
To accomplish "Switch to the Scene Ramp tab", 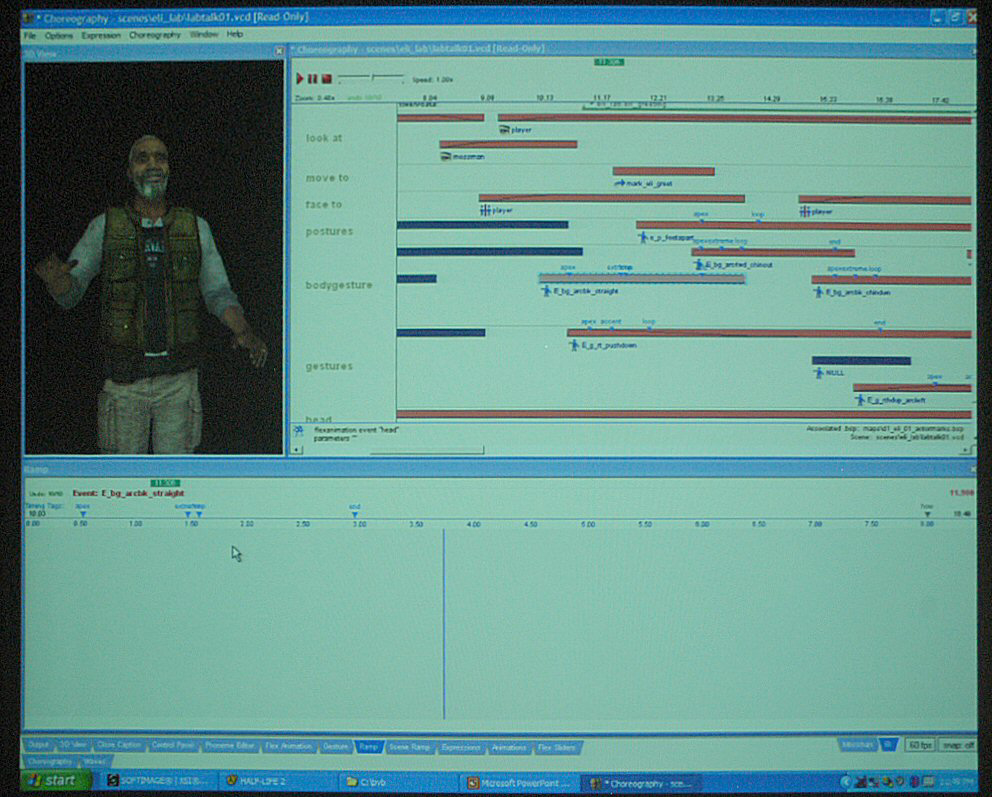I will tap(409, 748).
